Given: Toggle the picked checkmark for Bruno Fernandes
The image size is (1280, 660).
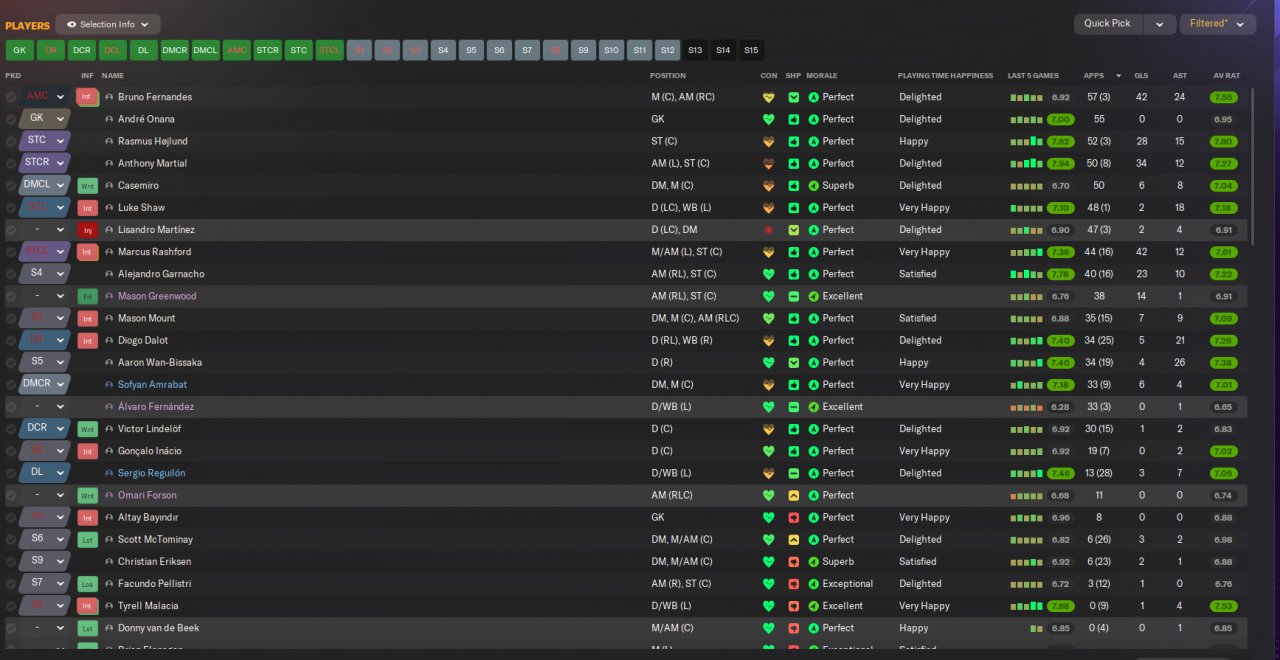Looking at the screenshot, I should (x=11, y=97).
